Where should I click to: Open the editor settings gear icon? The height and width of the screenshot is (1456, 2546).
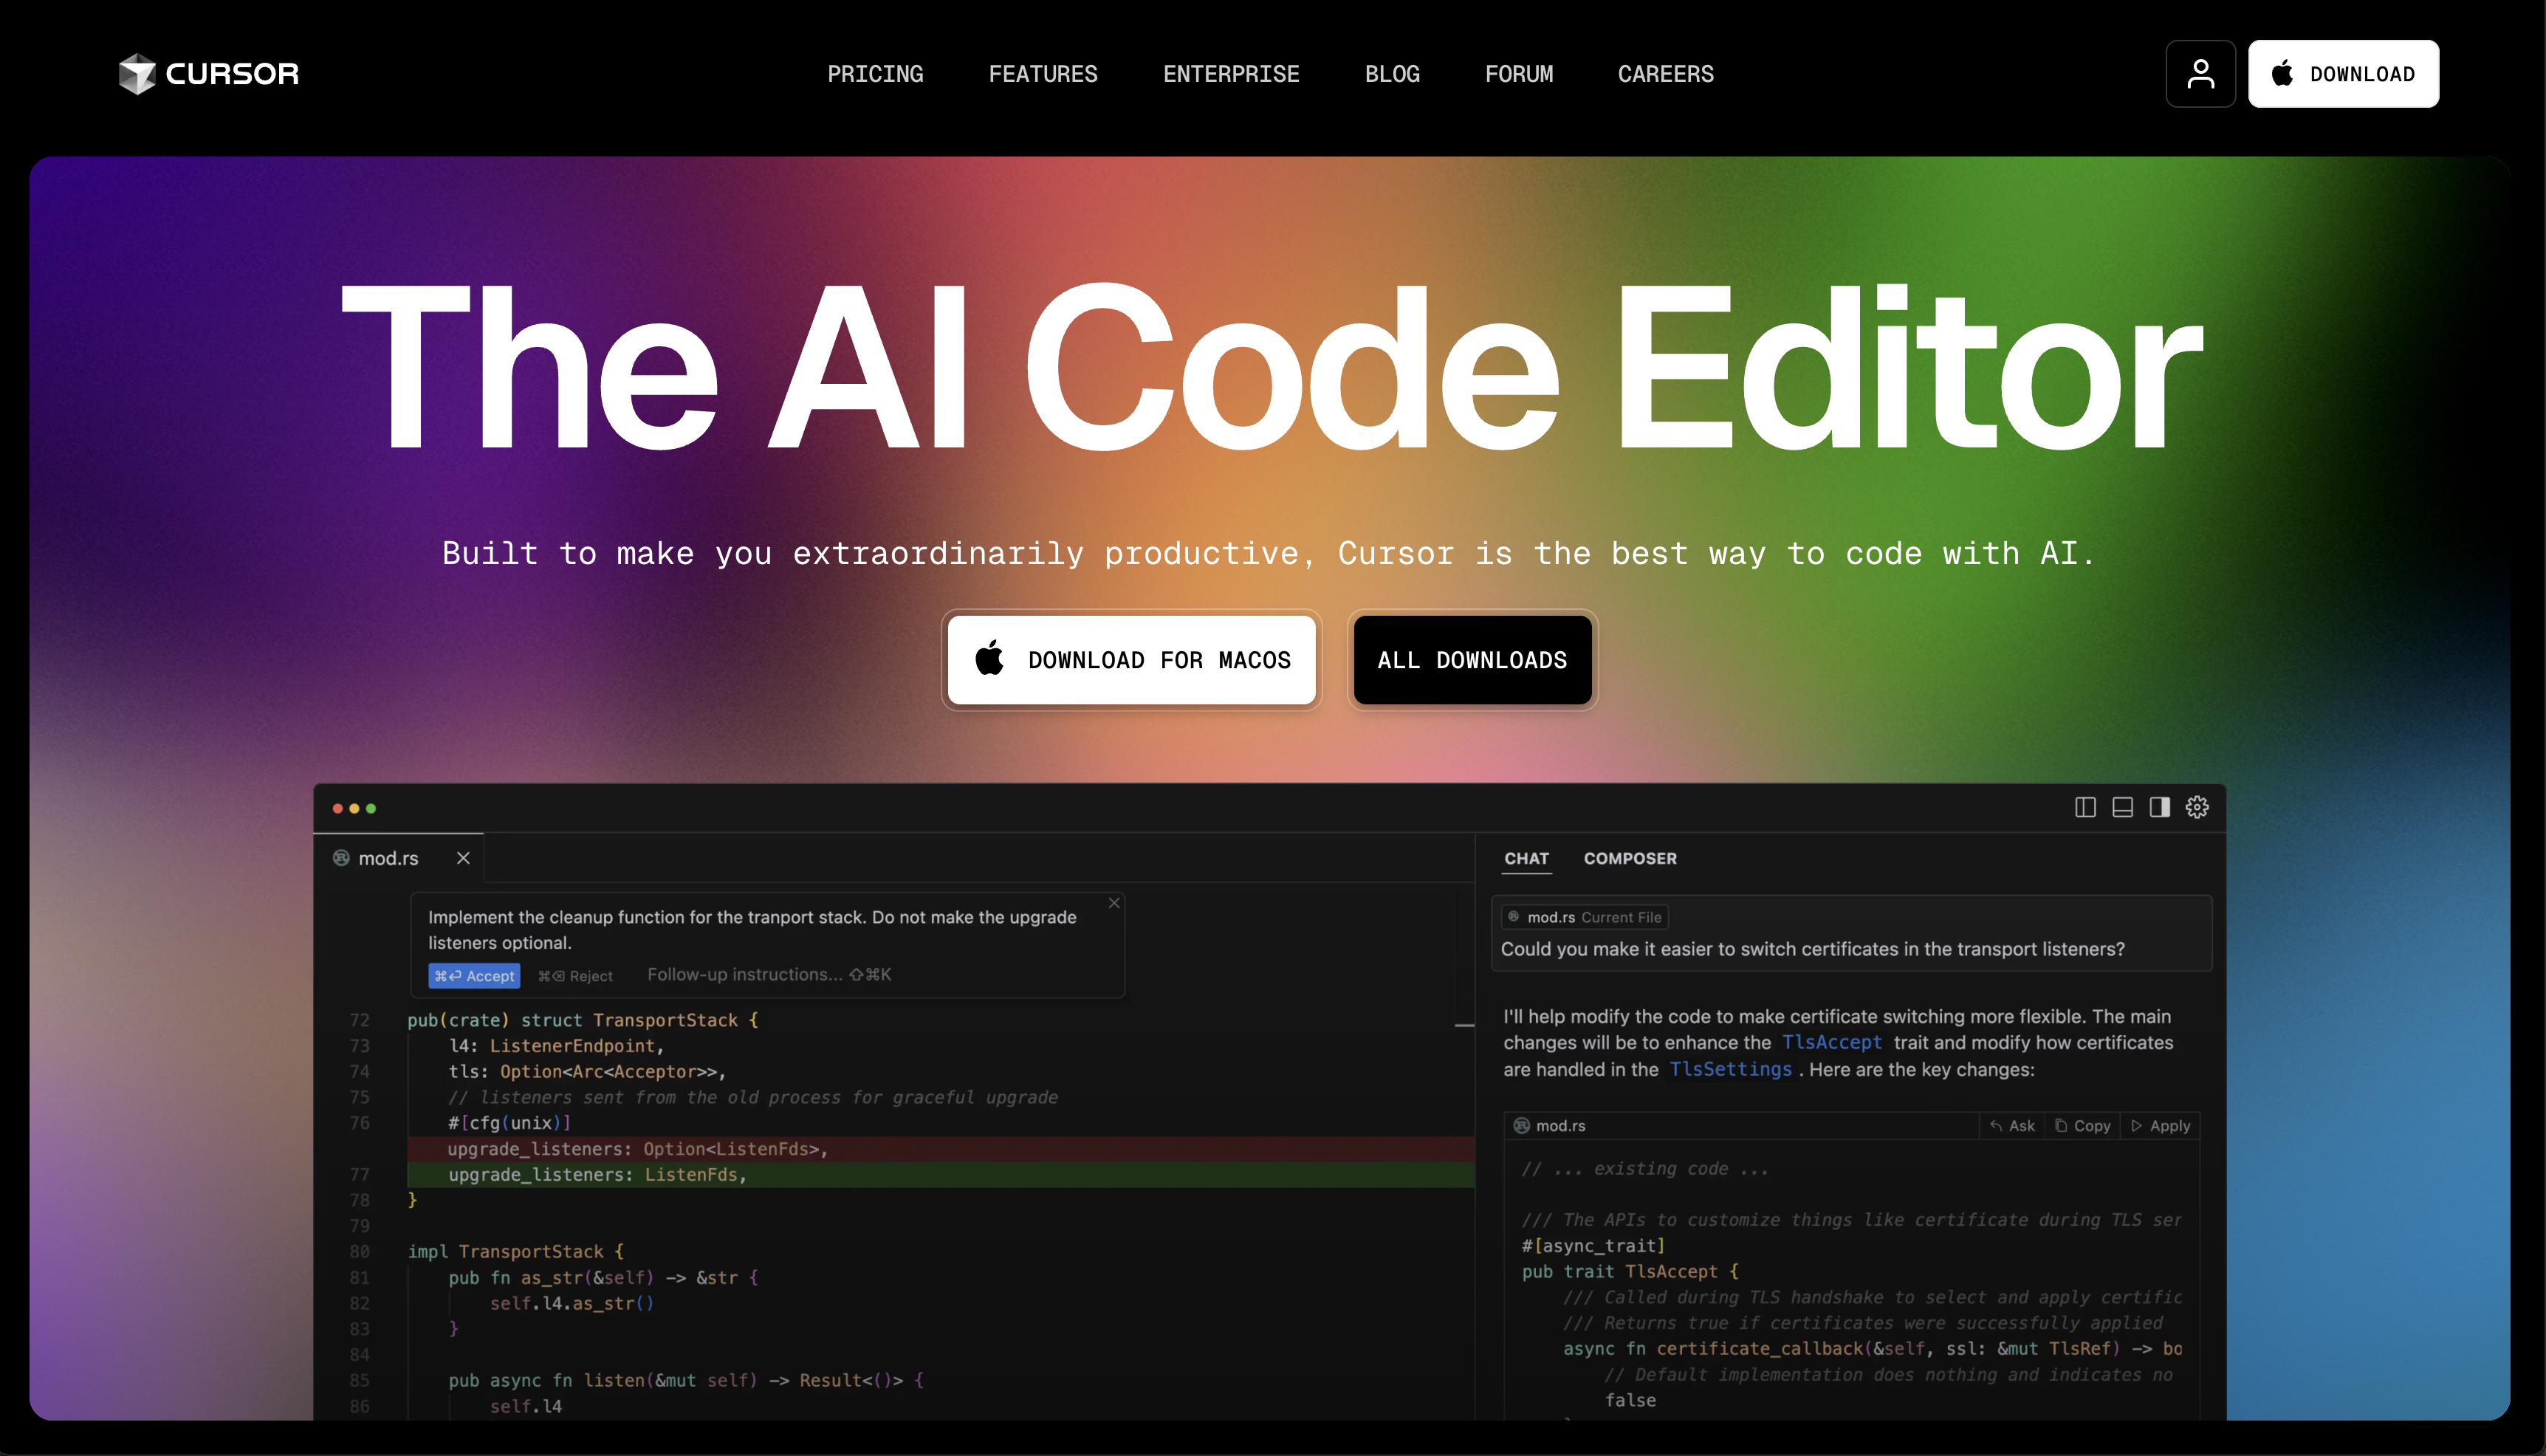[2197, 807]
